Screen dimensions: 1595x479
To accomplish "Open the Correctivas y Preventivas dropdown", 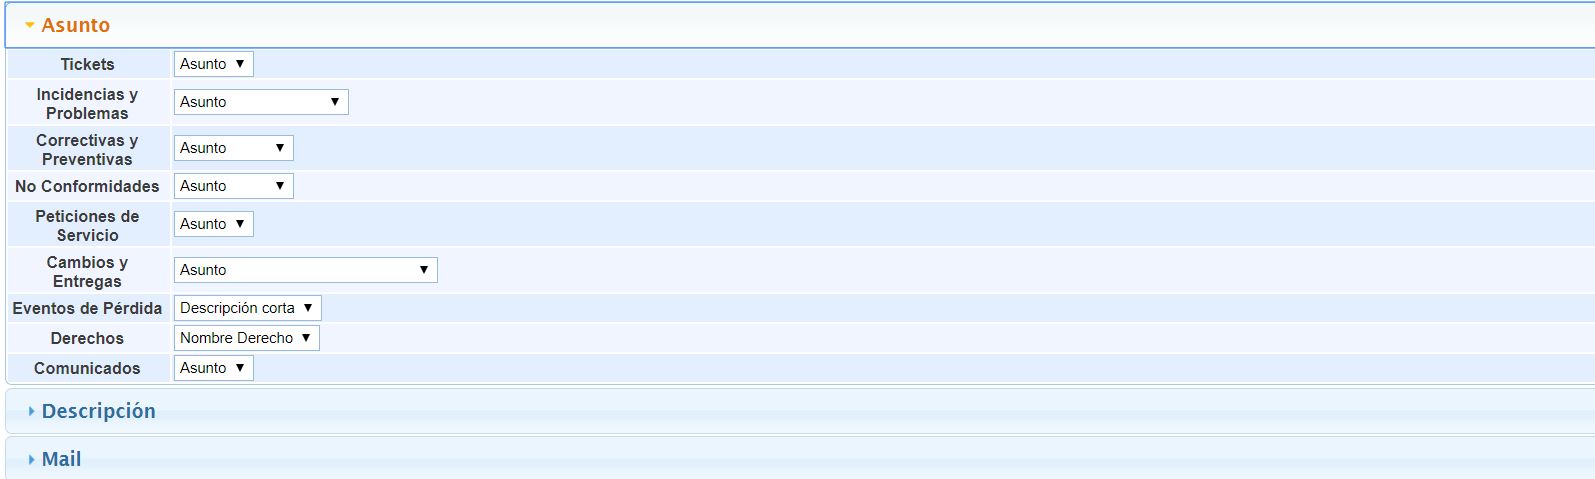I will tap(233, 148).
